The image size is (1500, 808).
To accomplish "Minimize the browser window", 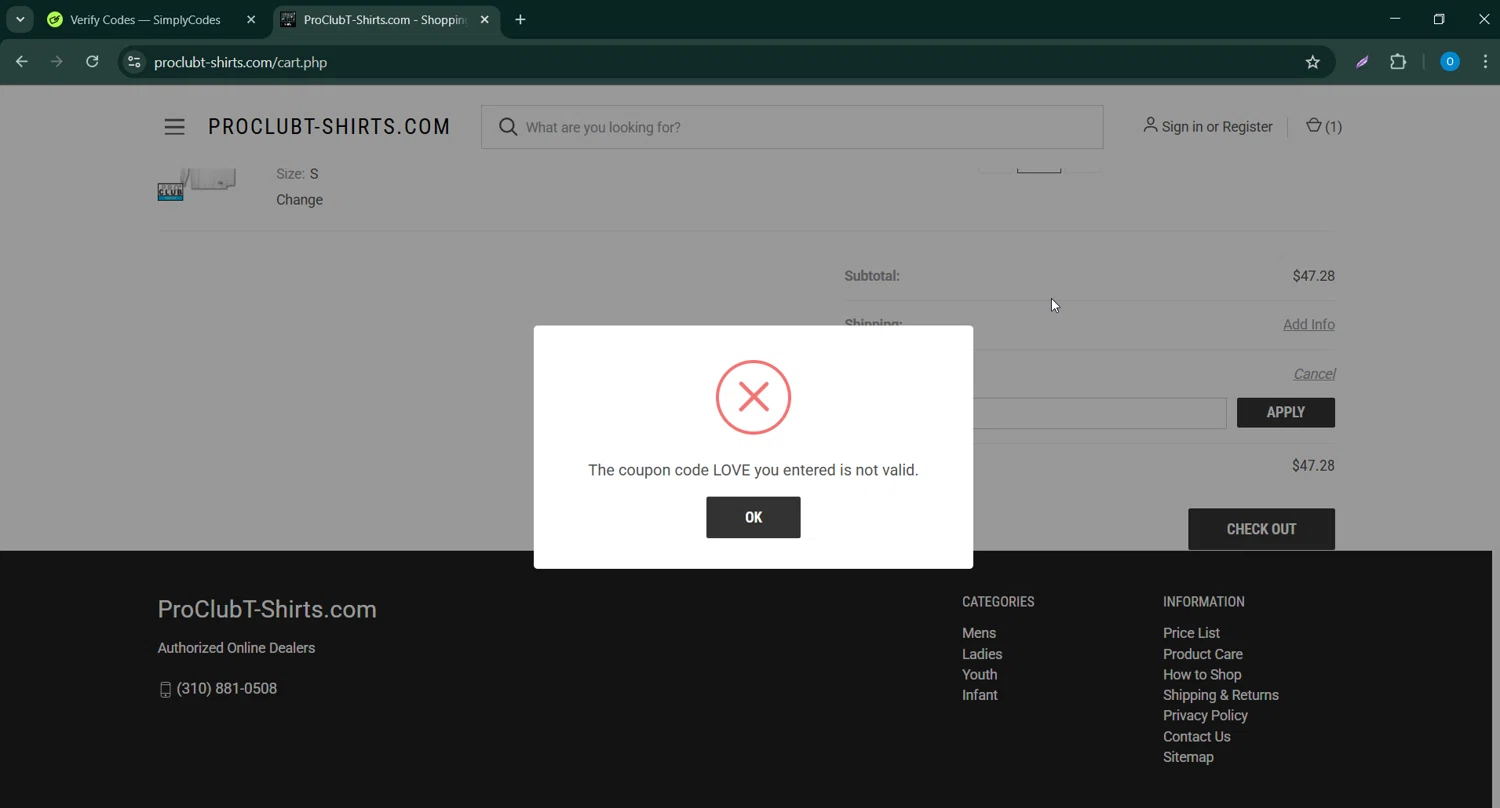I will (x=1395, y=19).
